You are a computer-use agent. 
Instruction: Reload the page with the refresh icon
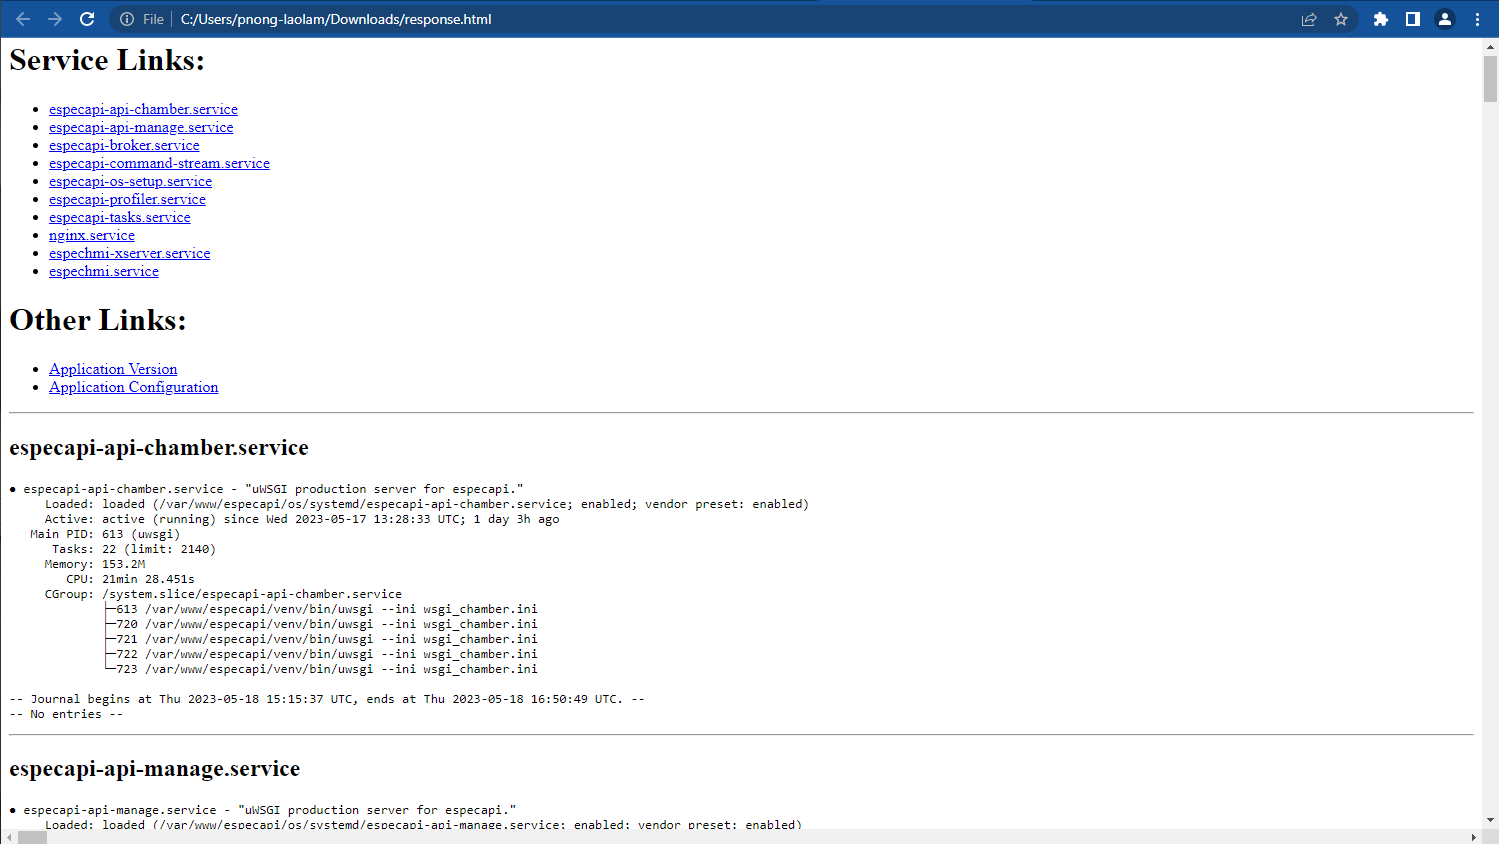pos(87,19)
